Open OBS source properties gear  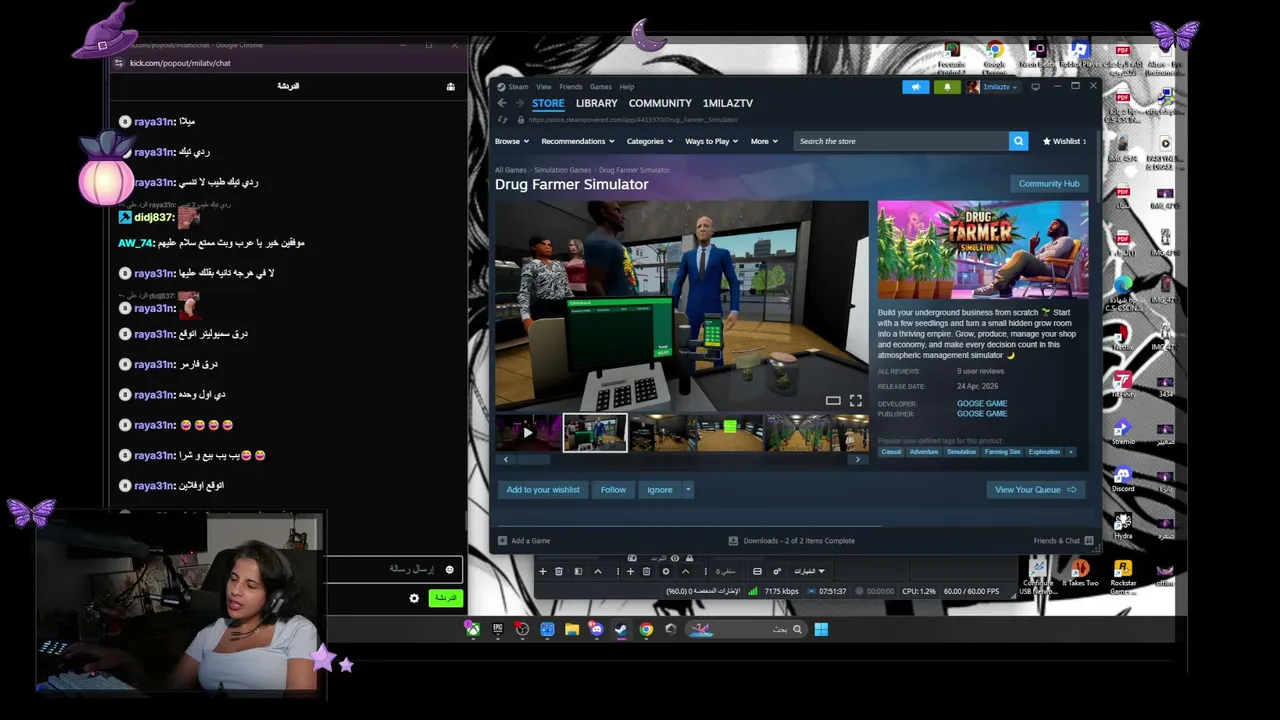click(x=666, y=572)
